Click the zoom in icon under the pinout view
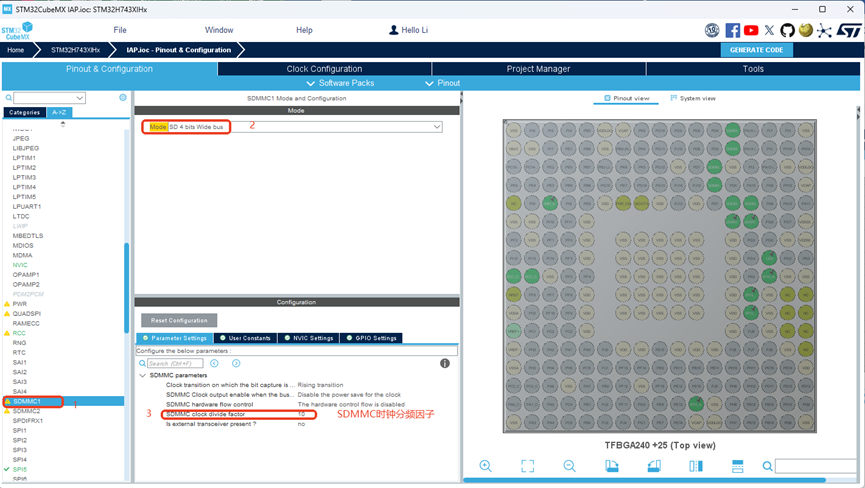Viewport: 865px width, 488px height. tap(485, 466)
